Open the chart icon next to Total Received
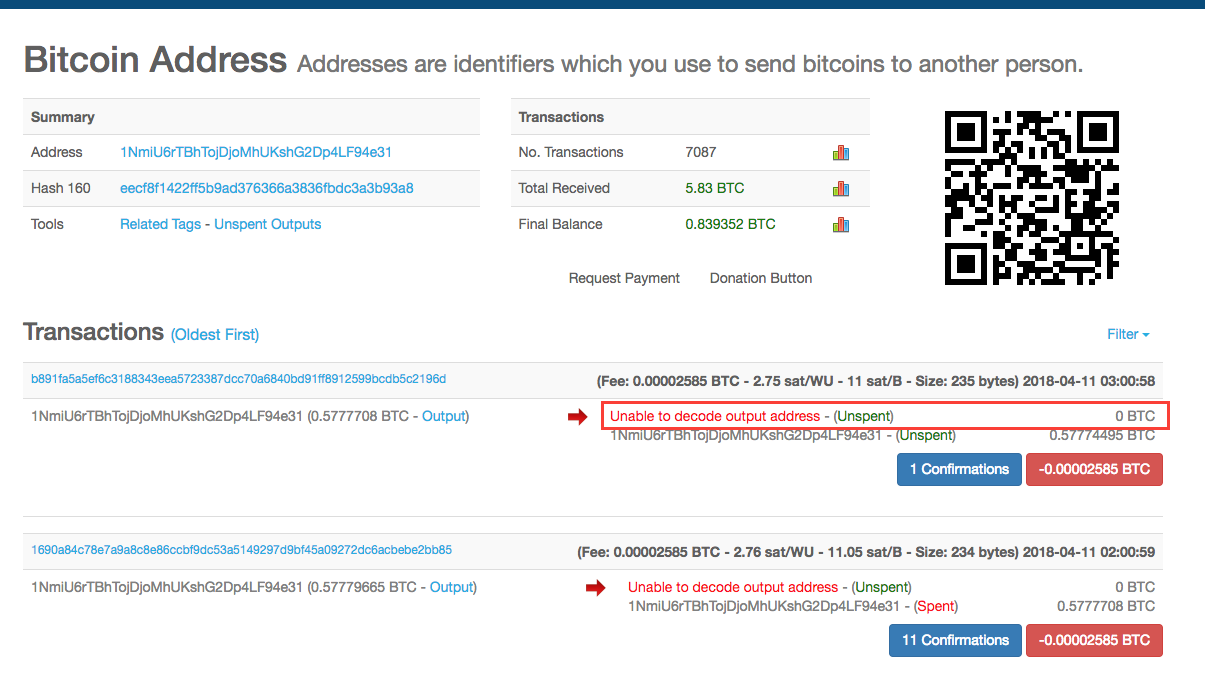Viewport: 1205px width, 696px height. coord(841,188)
